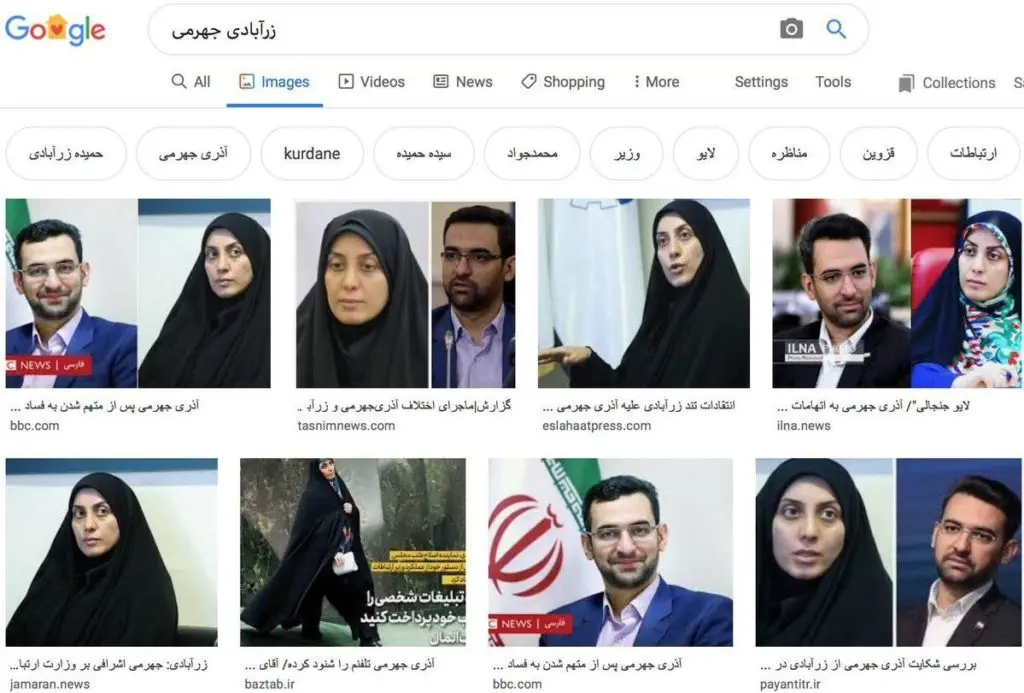Select the قزوین suggestion chip

tap(878, 153)
